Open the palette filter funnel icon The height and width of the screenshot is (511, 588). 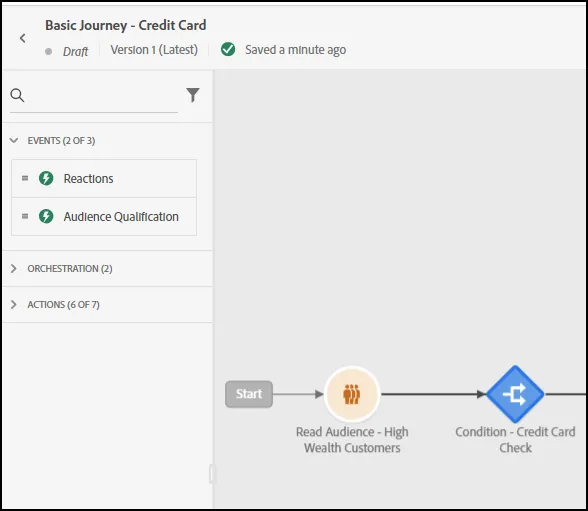point(193,95)
